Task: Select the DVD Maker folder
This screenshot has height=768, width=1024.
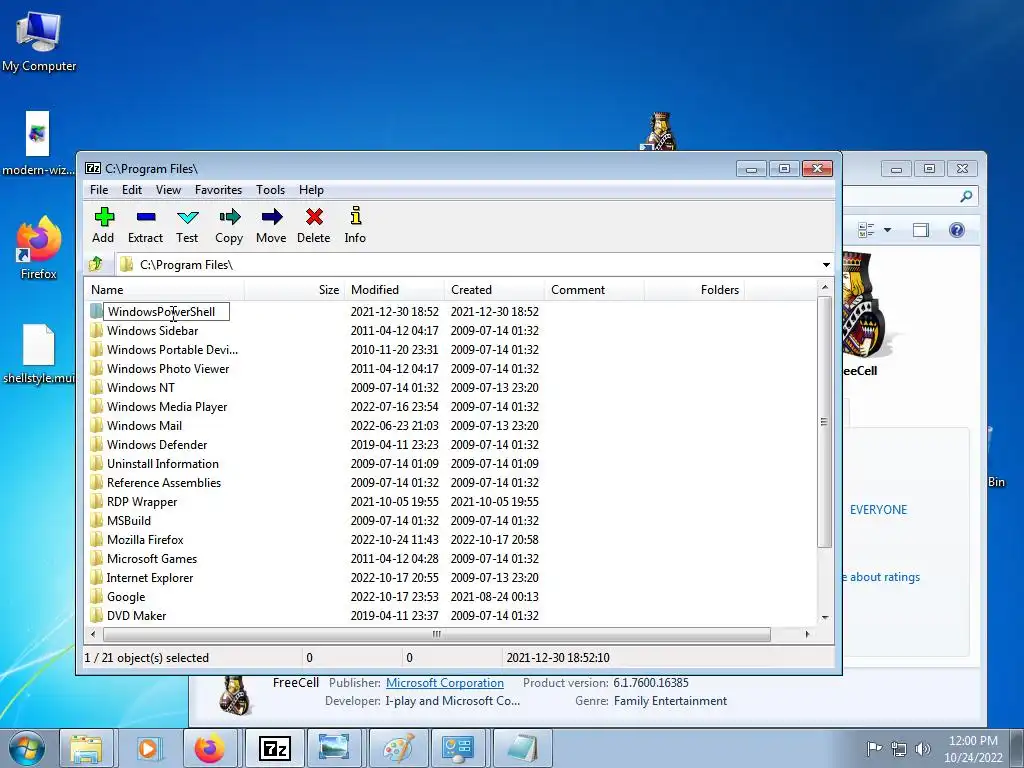Action: point(136,615)
